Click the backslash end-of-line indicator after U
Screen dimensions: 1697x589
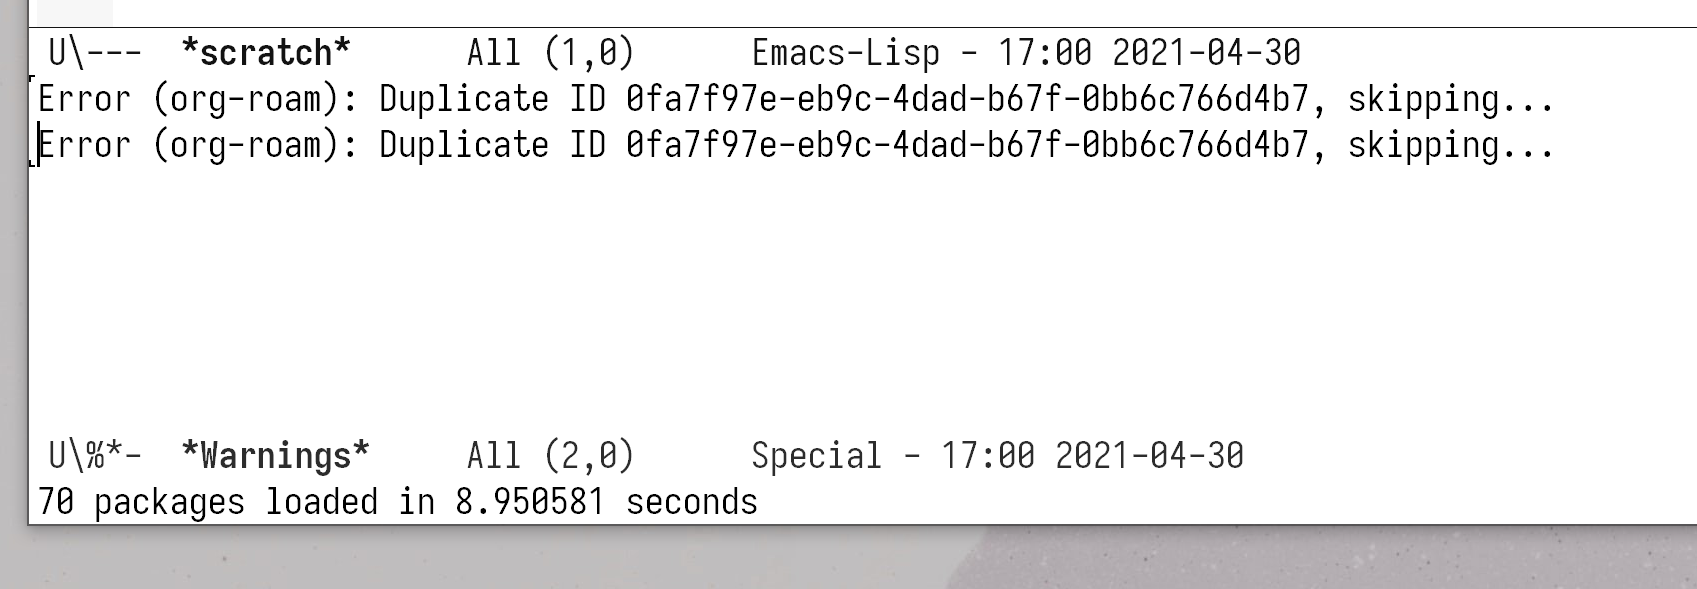coord(74,52)
